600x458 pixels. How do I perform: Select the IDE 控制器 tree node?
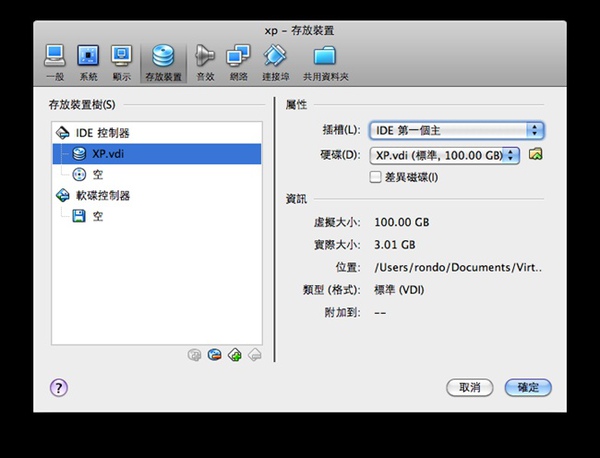coord(157,133)
